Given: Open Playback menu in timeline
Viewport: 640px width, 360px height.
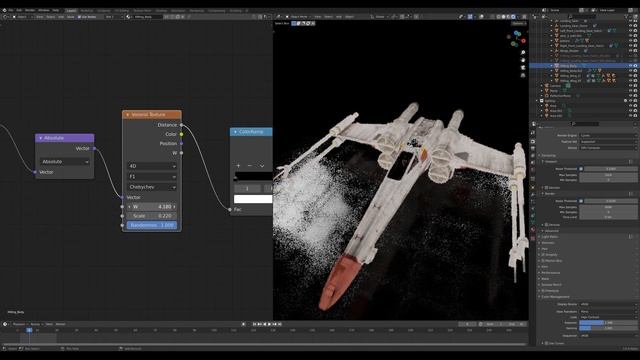Looking at the screenshot, I should (19, 324).
